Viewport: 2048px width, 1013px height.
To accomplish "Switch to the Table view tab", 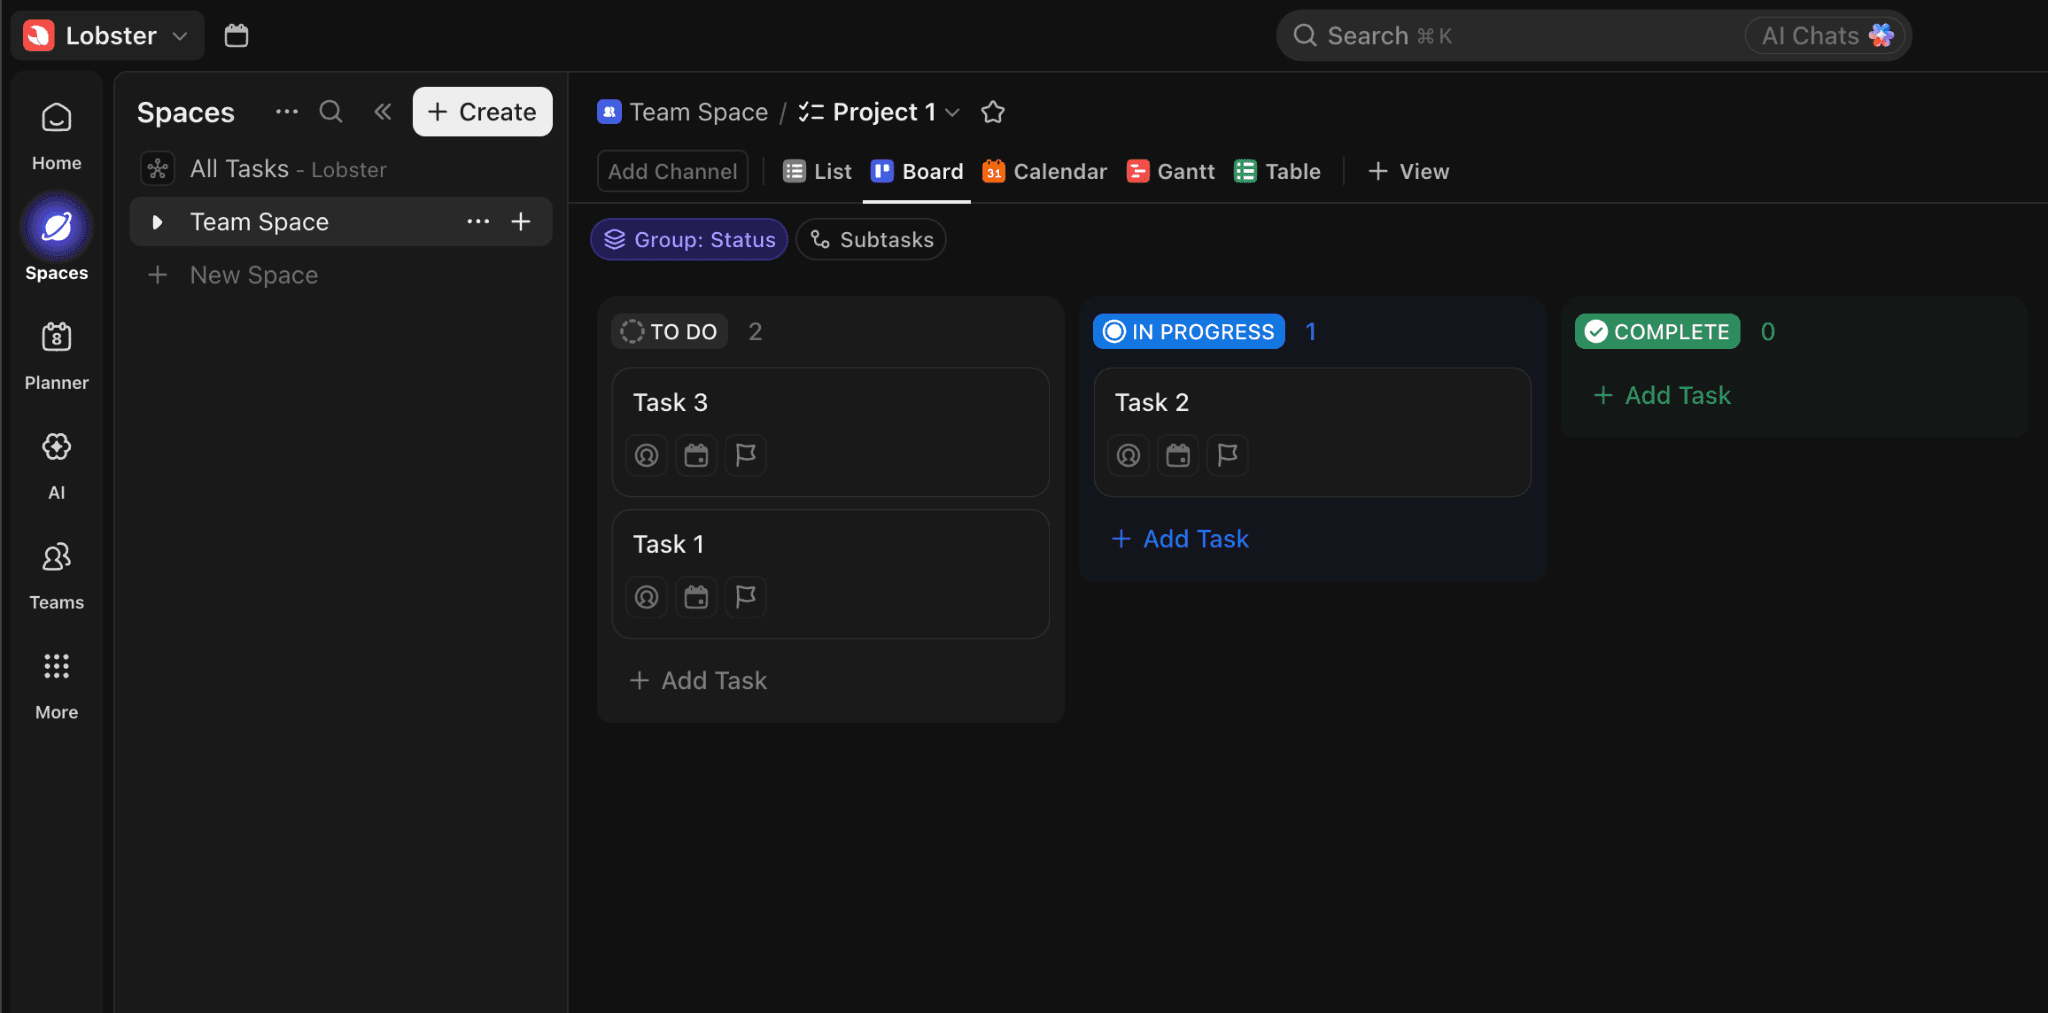I will (x=1277, y=172).
